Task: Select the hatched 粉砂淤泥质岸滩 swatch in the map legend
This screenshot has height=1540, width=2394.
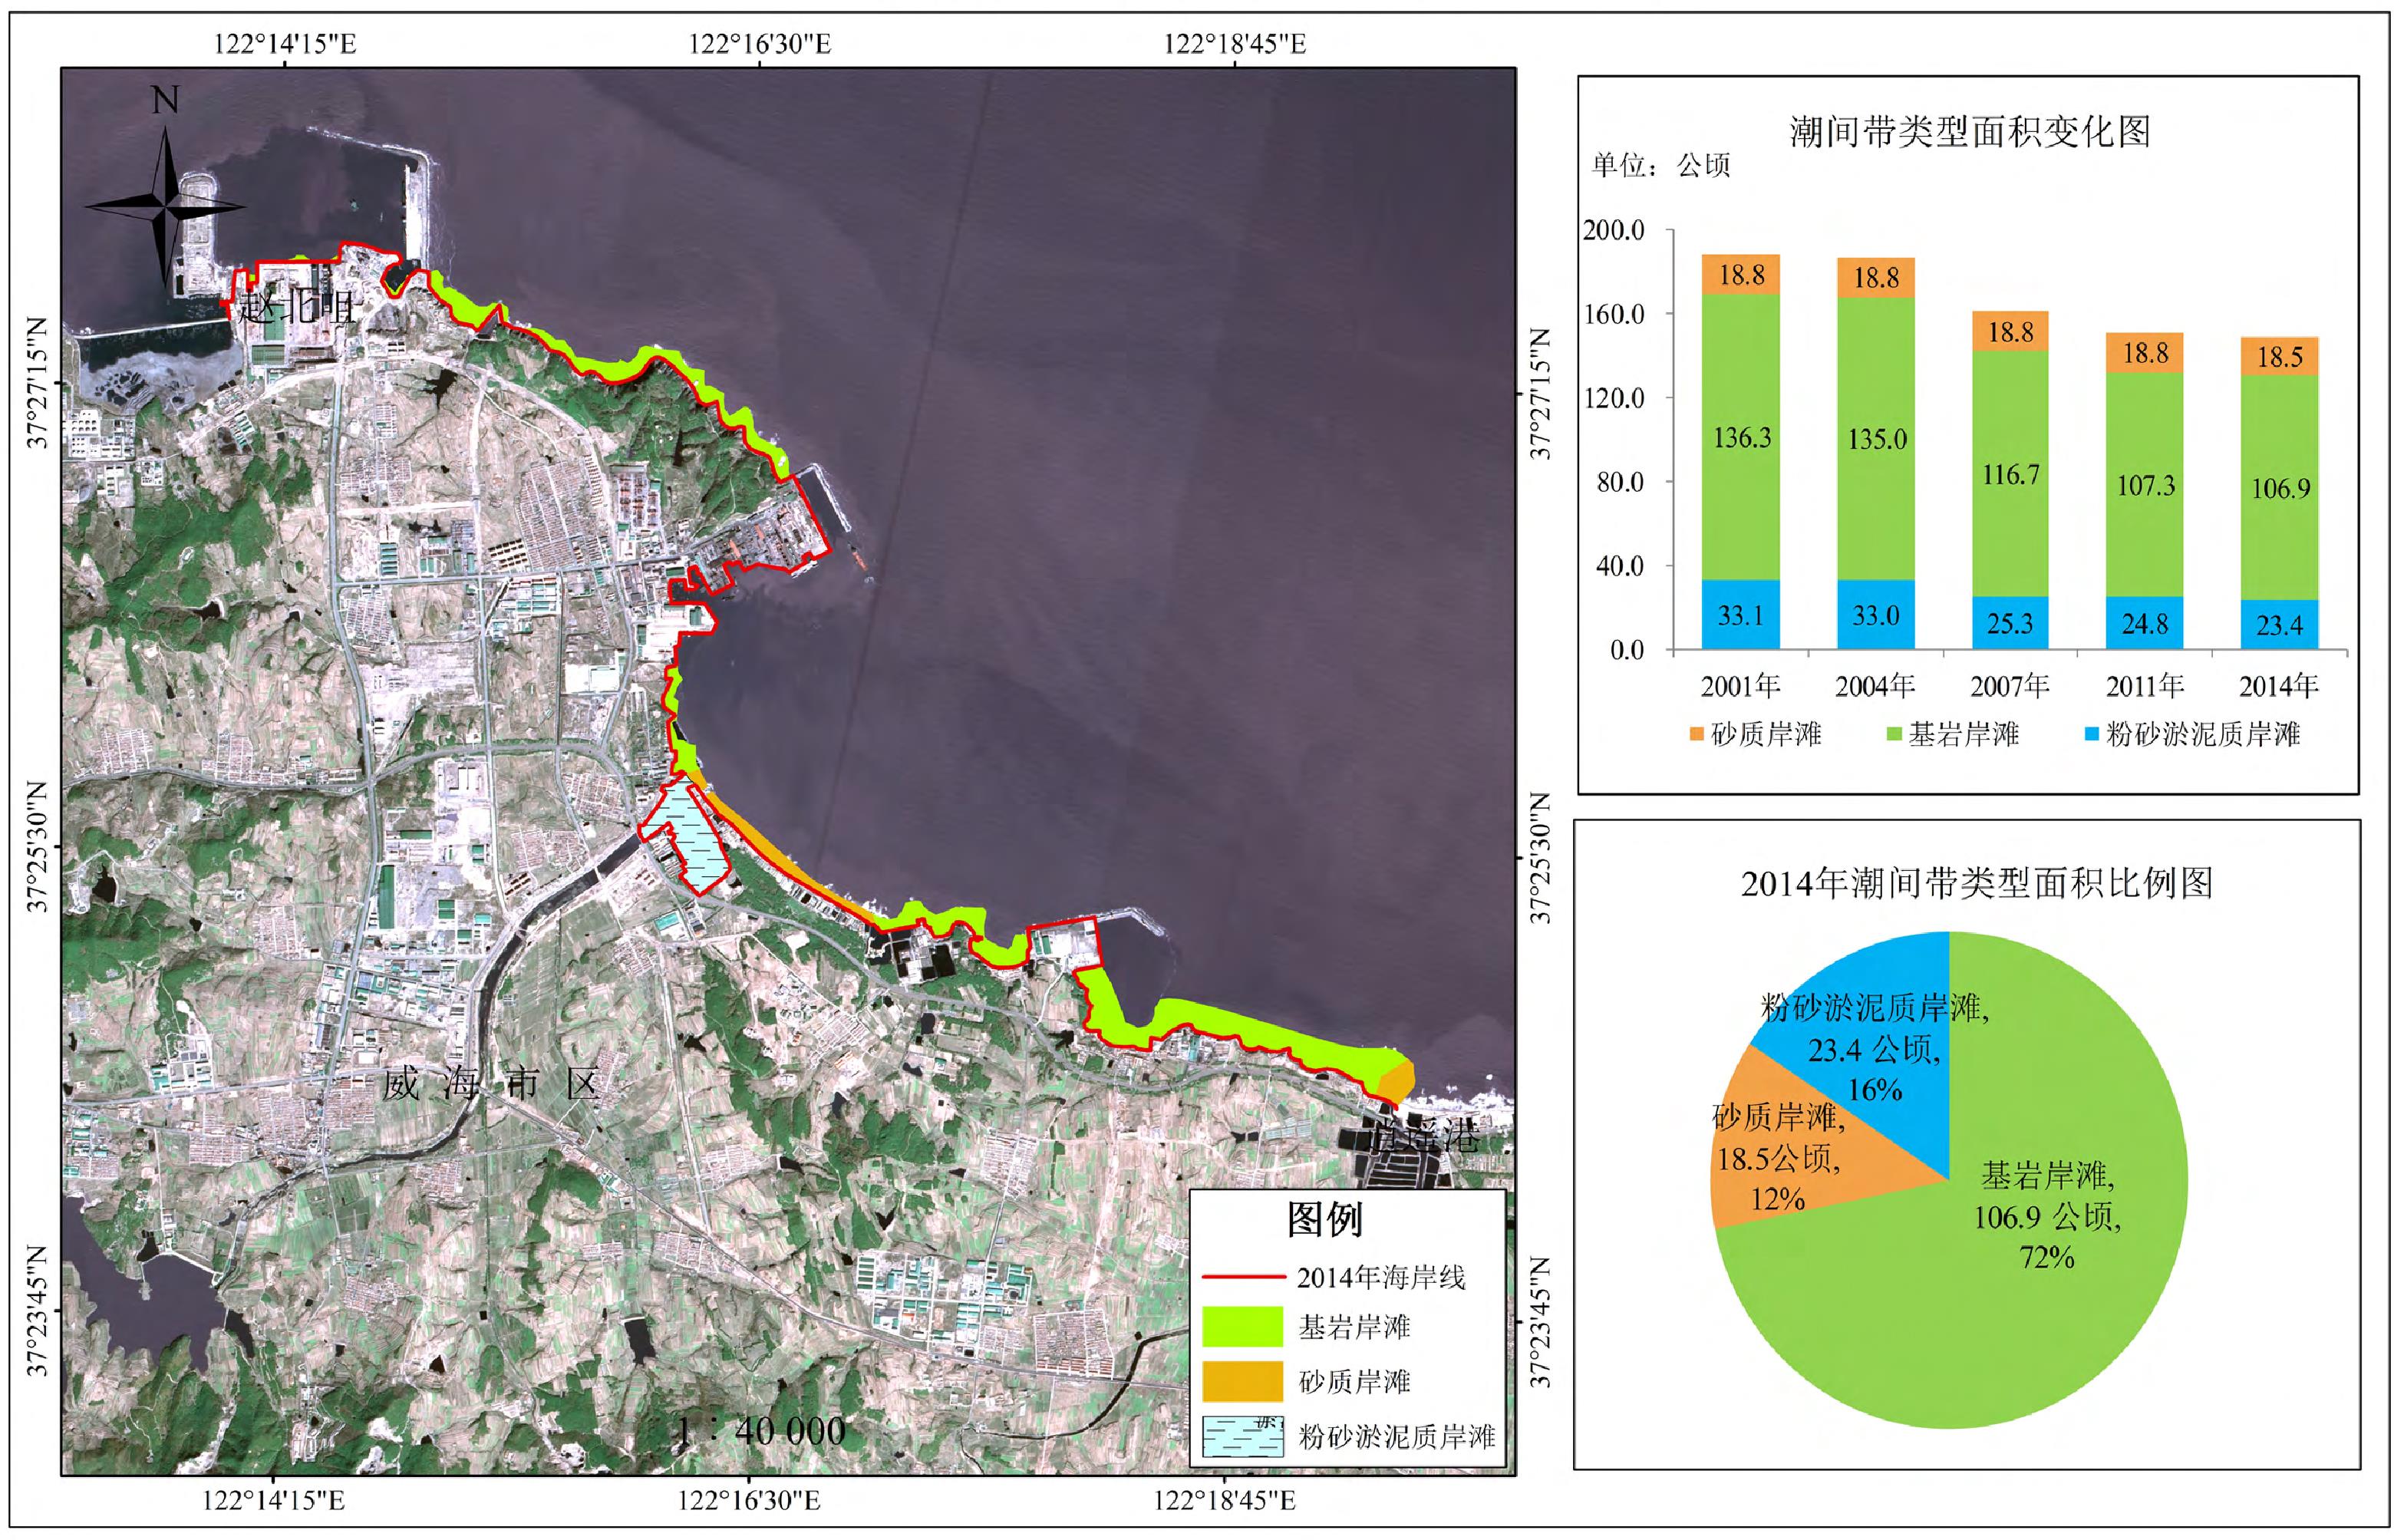Action: 1242,1436
